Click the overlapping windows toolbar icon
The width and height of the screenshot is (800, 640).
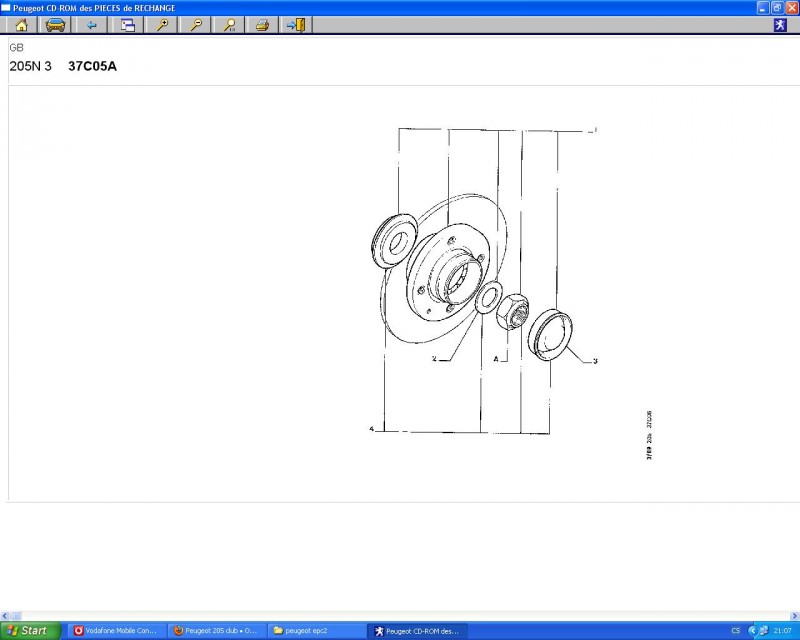coord(128,25)
